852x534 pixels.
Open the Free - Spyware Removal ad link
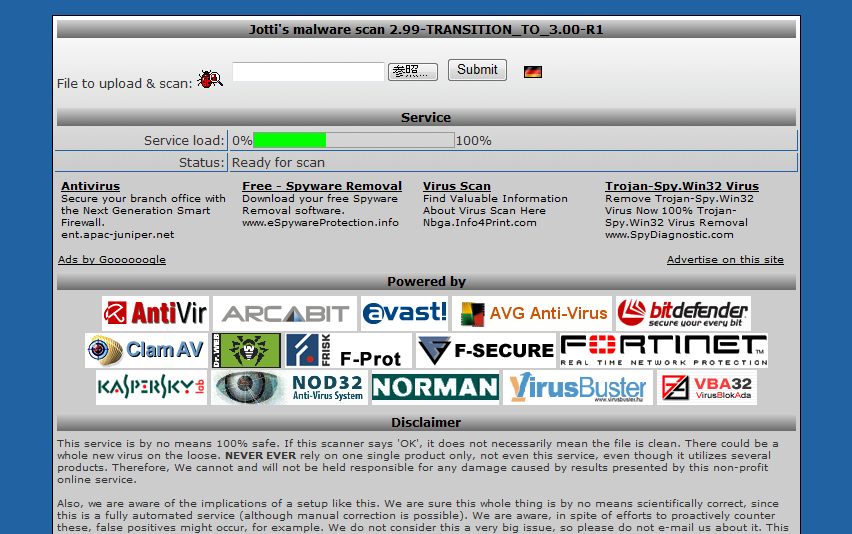[x=321, y=186]
